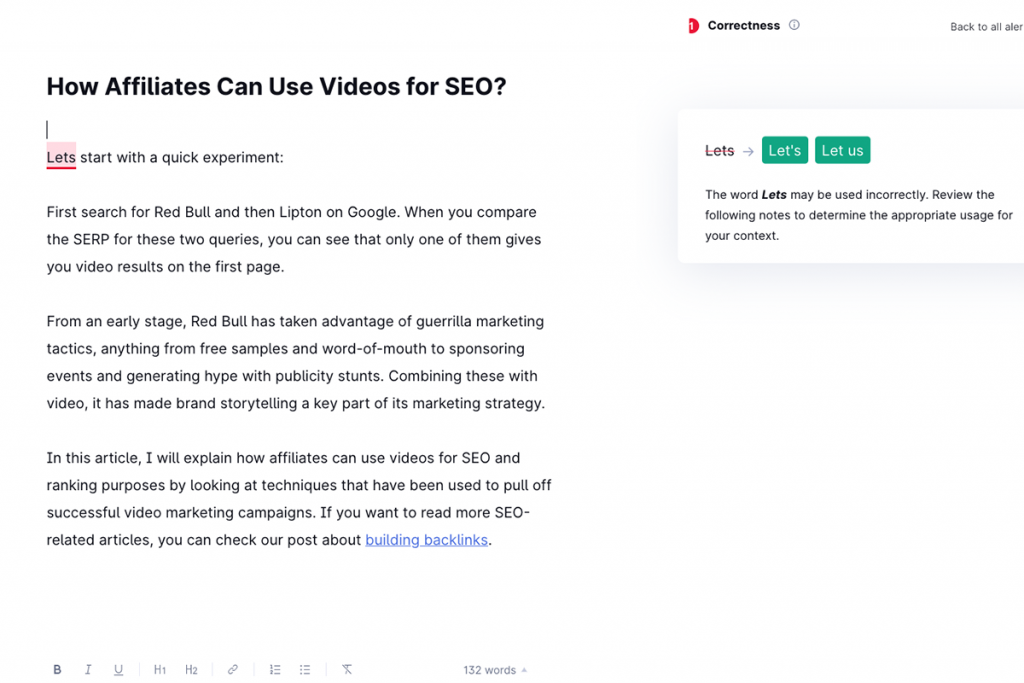Click the strikethrough "Lets" in suggestion card

coord(720,151)
